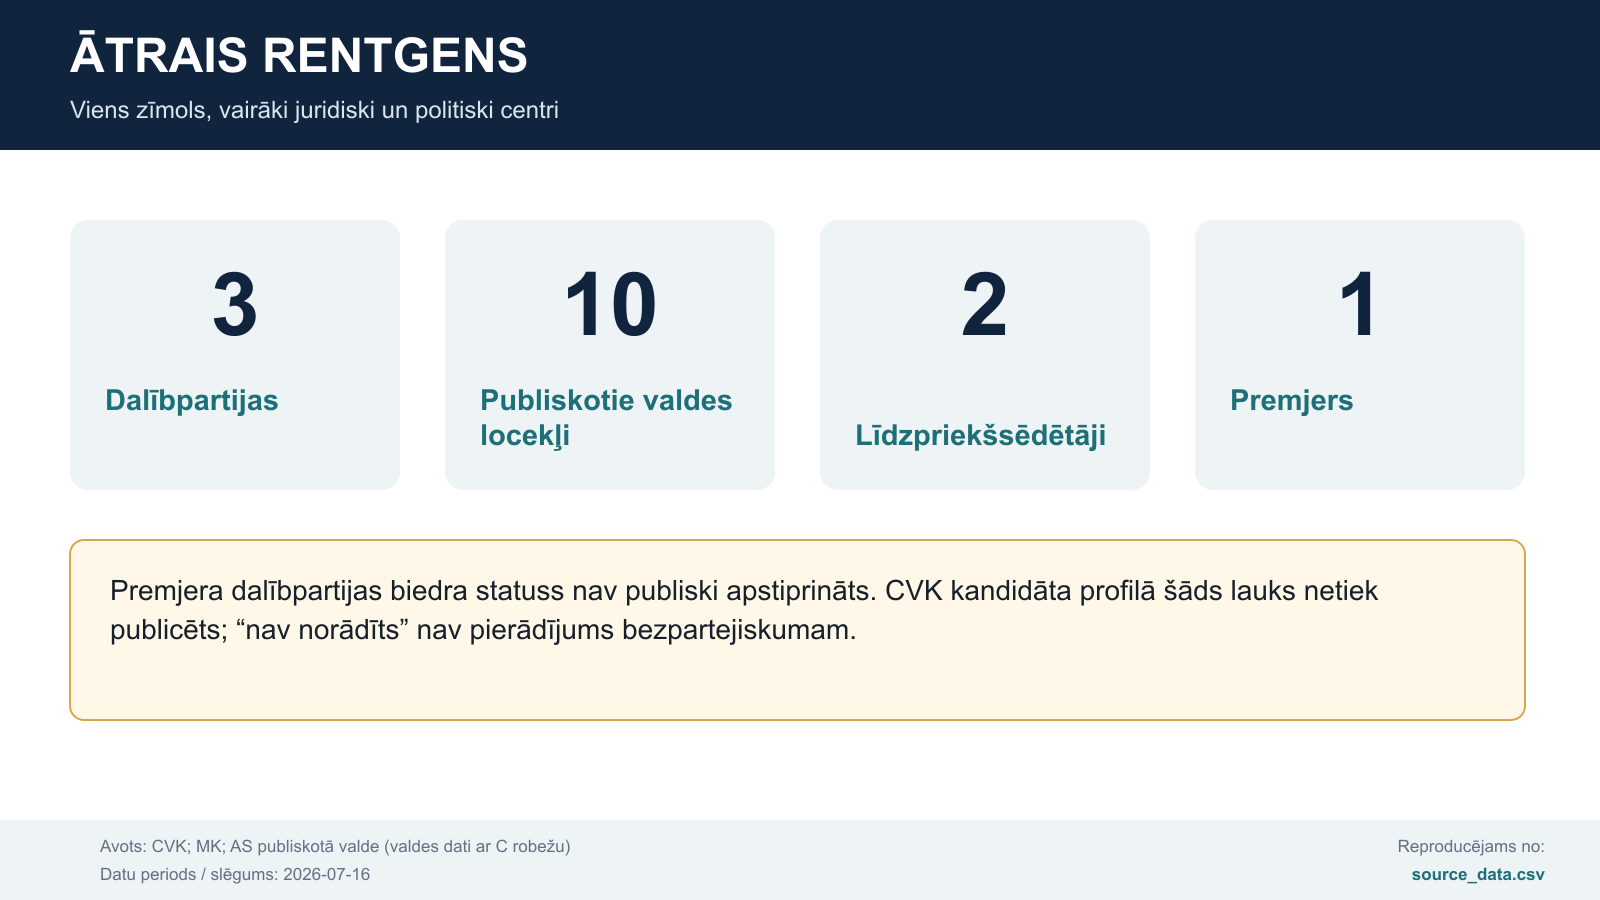Click the ĀTRAIS RENTGENS title
This screenshot has height=900, width=1600.
tap(299, 55)
